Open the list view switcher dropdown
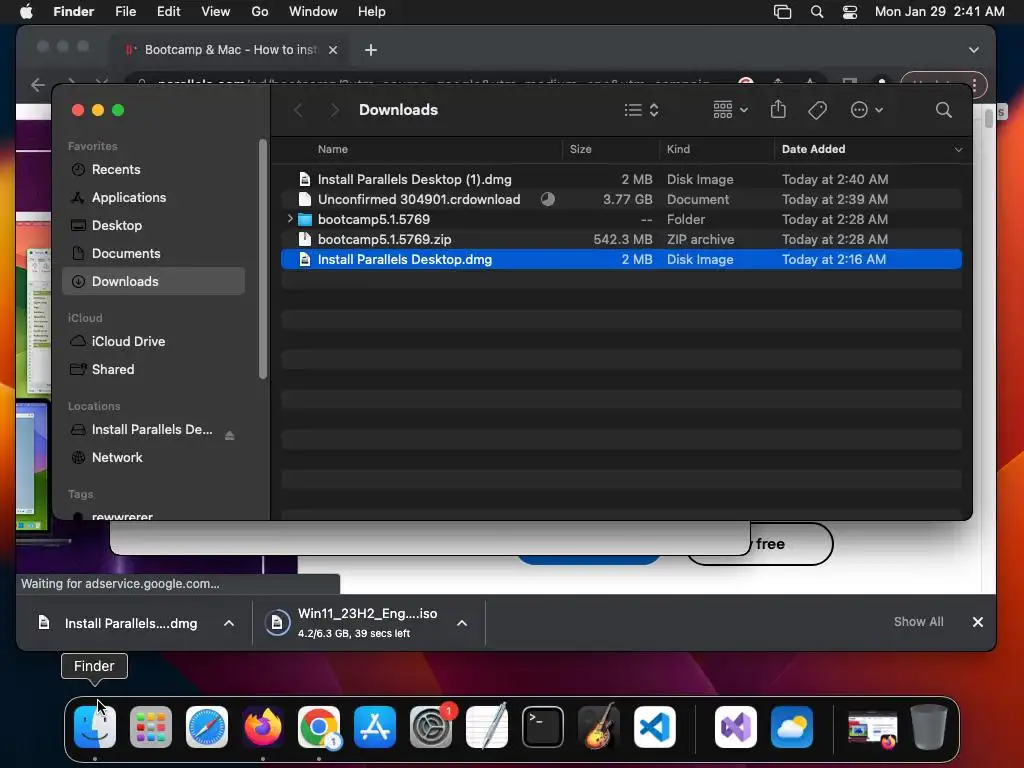1024x768 pixels. (641, 110)
